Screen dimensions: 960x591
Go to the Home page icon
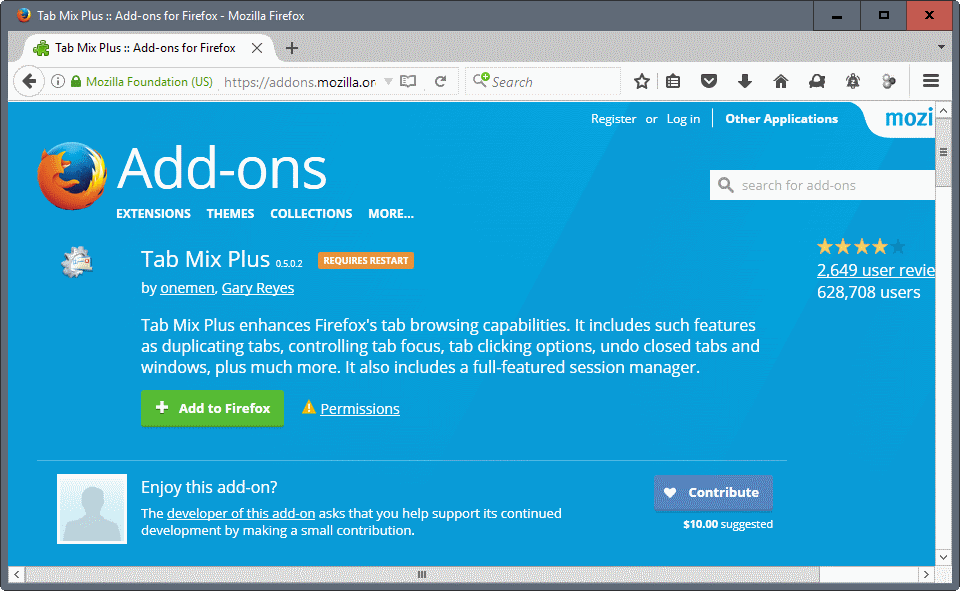point(781,81)
